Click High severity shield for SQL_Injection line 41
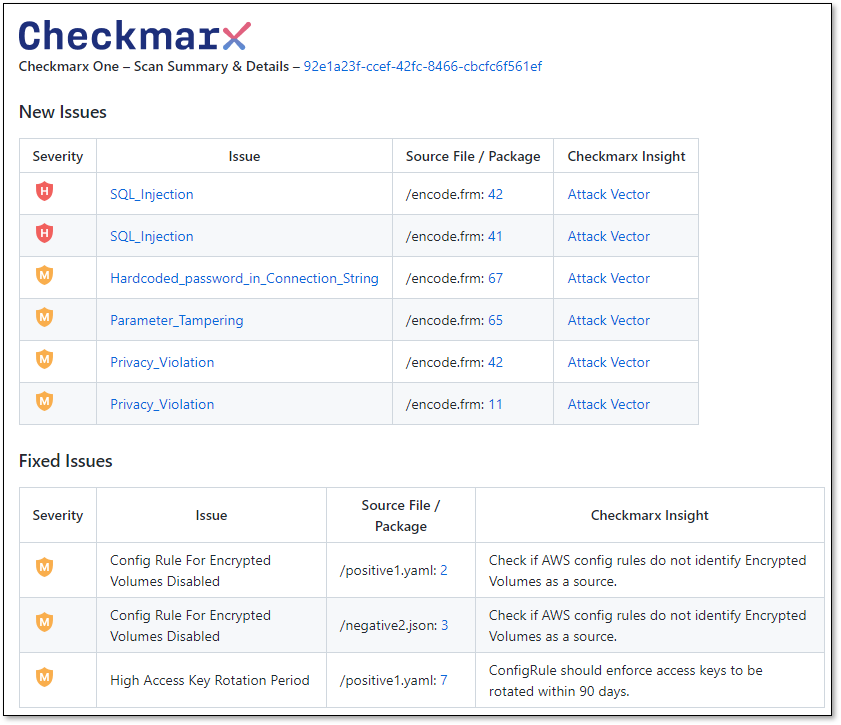The image size is (841, 725). (x=45, y=233)
